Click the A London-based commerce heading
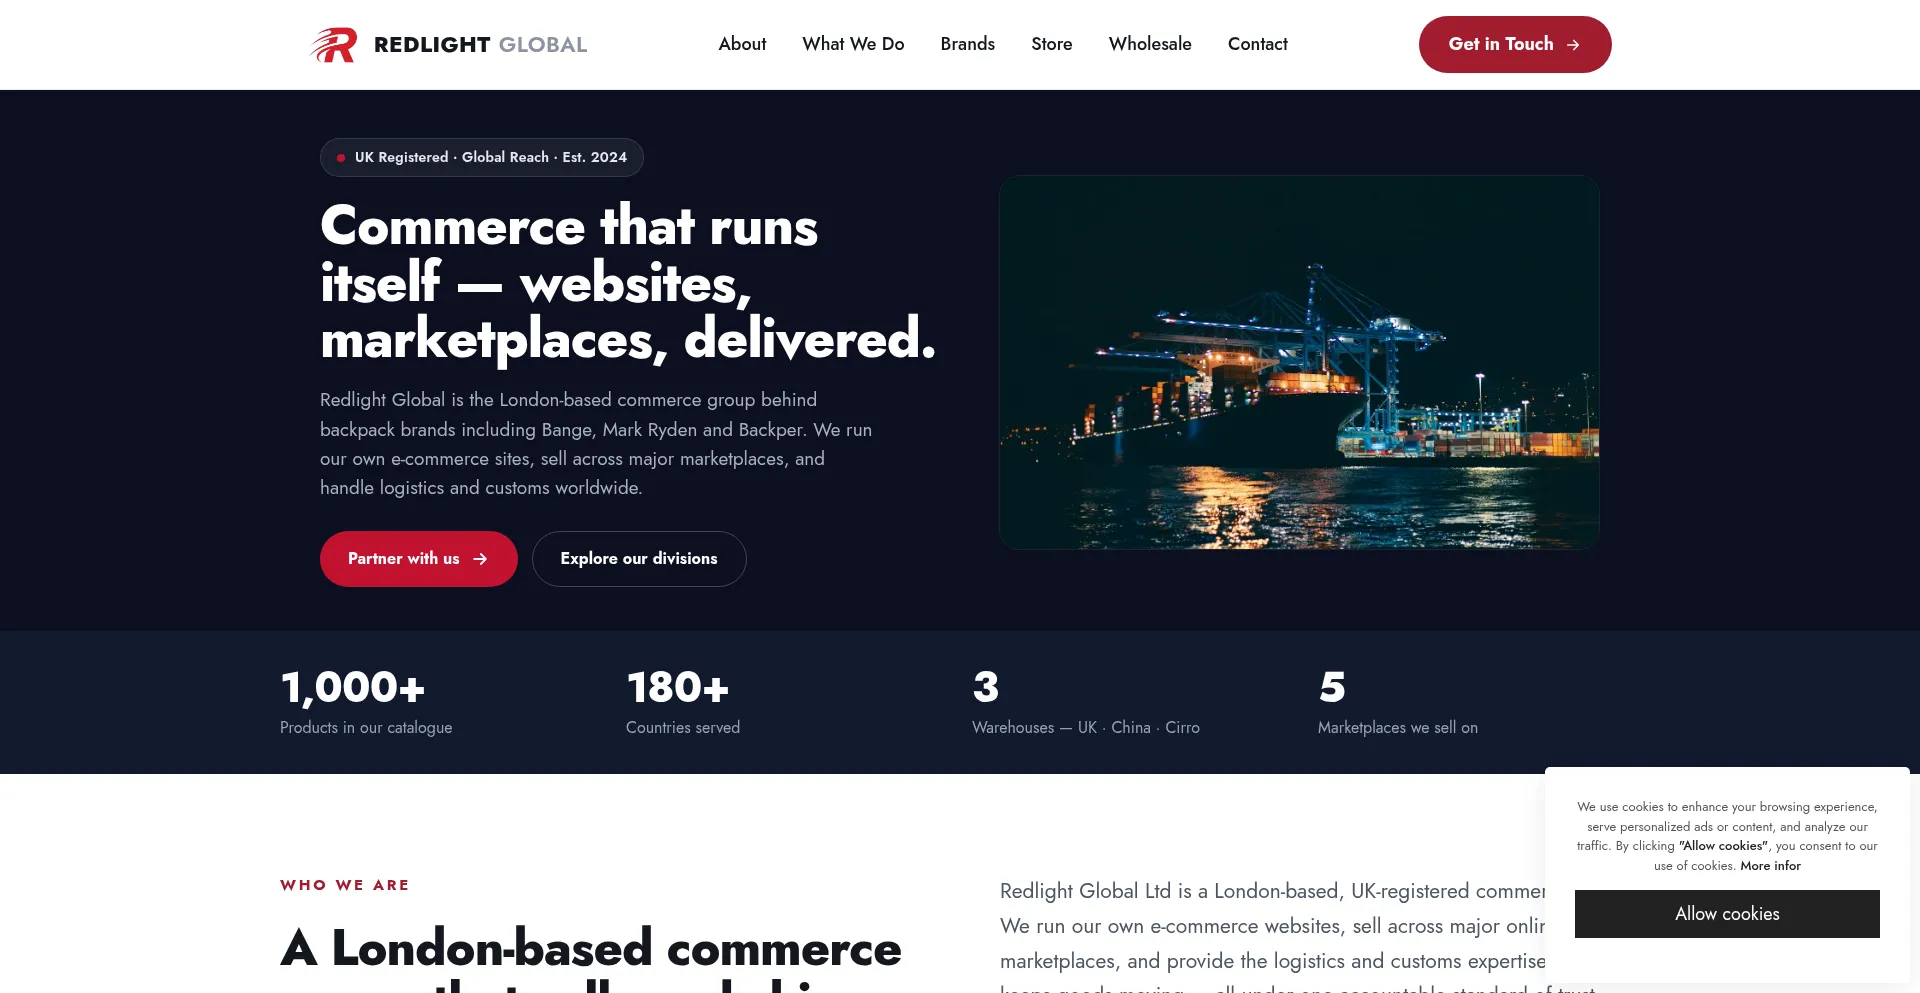This screenshot has width=1920, height=993. (x=591, y=957)
